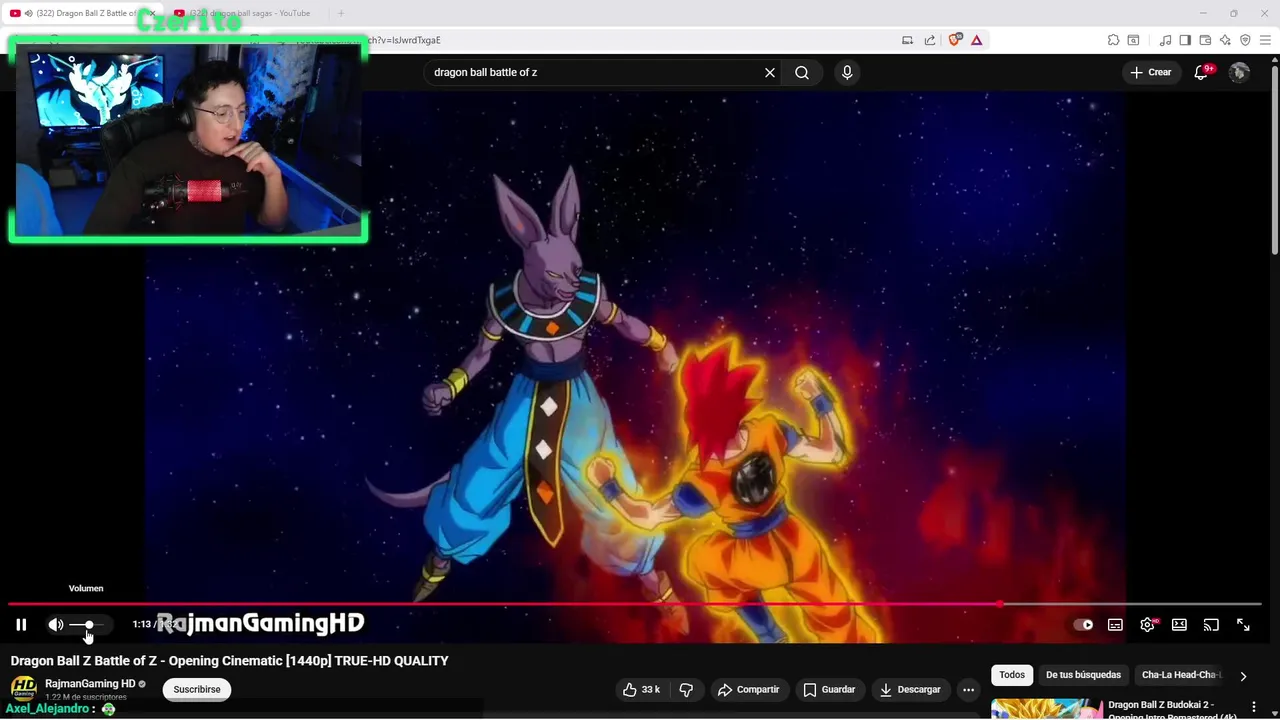Viewport: 1280px width, 720px height.
Task: Open Brave Rewards triangle icon
Action: point(977,40)
